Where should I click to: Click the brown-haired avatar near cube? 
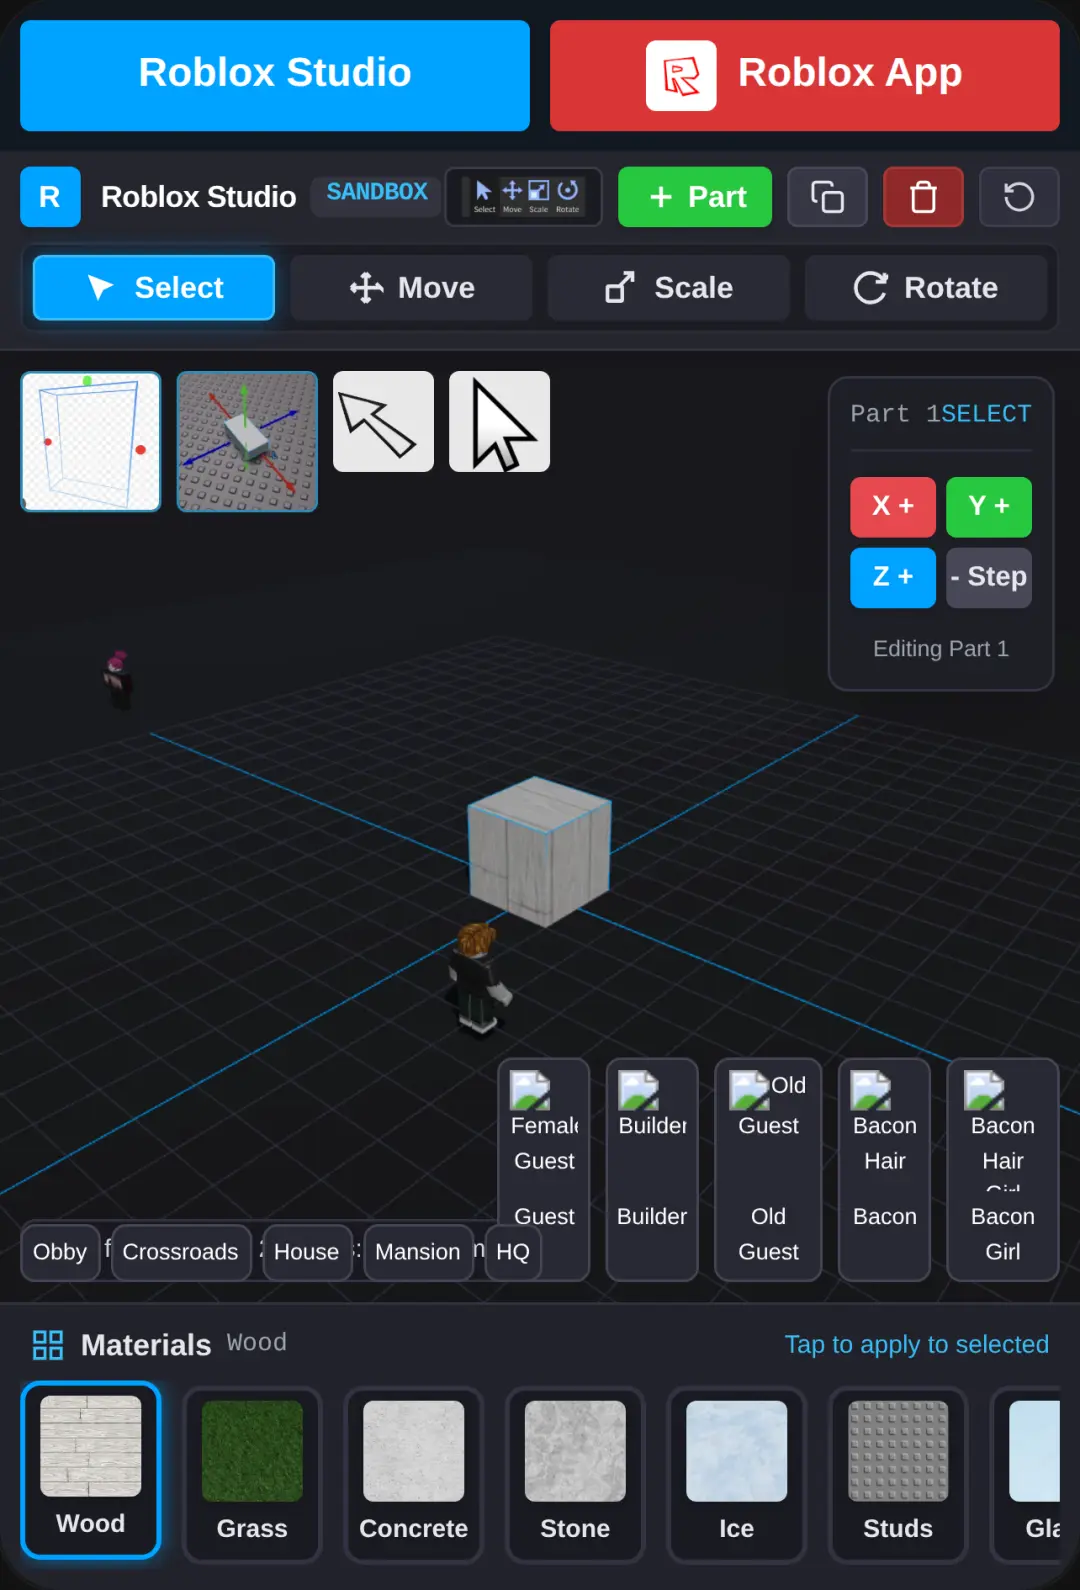point(478,978)
